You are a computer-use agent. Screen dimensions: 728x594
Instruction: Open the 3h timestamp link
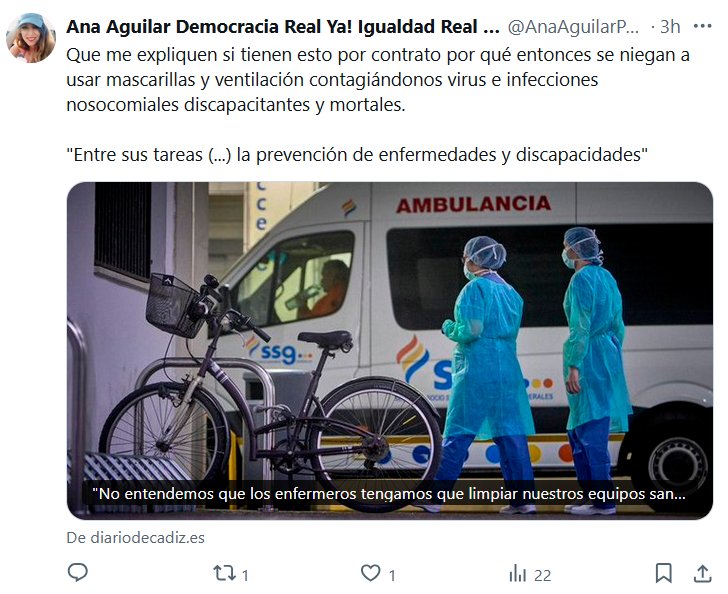[x=670, y=27]
